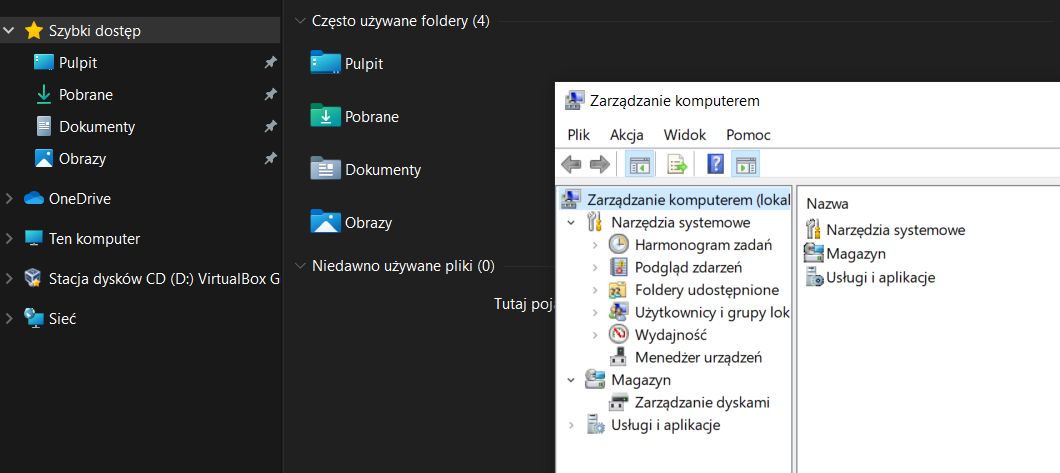
Task: Collapse the Często używane foldery group
Action: (x=300, y=21)
